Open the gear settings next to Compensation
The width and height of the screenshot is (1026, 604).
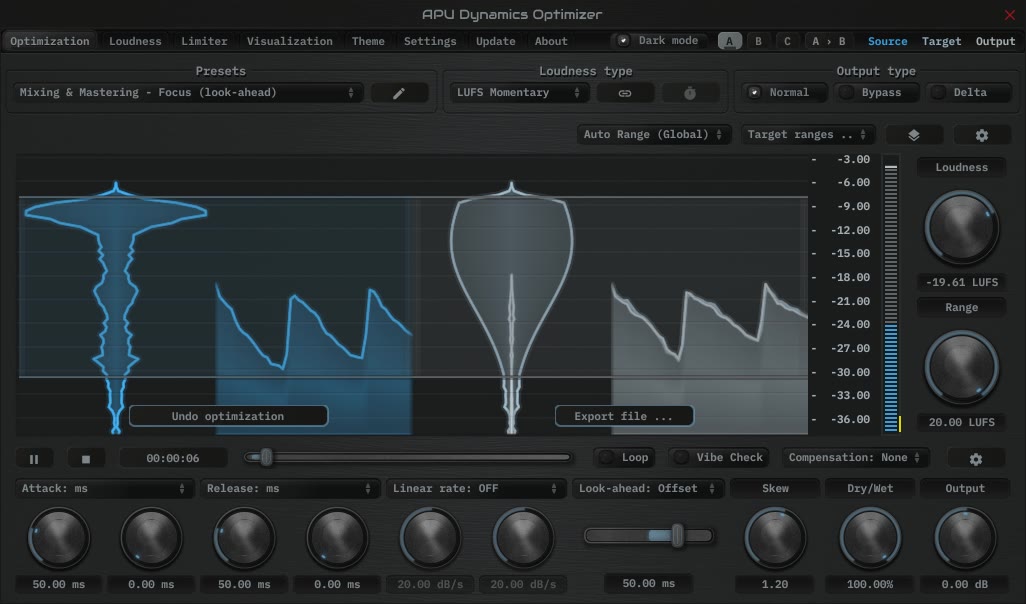[x=976, y=459]
